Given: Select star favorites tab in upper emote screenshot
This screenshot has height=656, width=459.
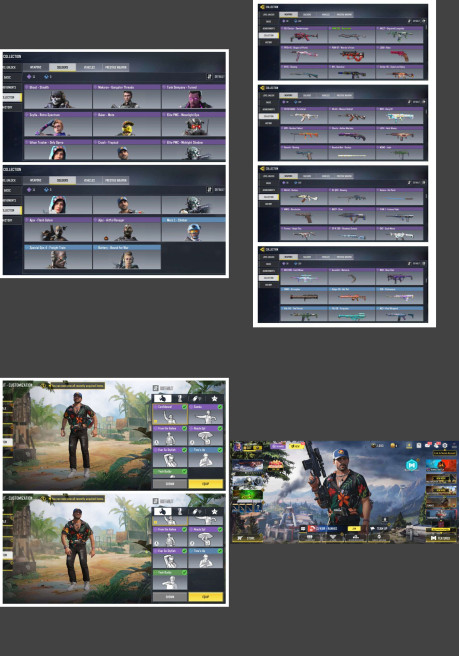Looking at the screenshot, I should tap(215, 398).
